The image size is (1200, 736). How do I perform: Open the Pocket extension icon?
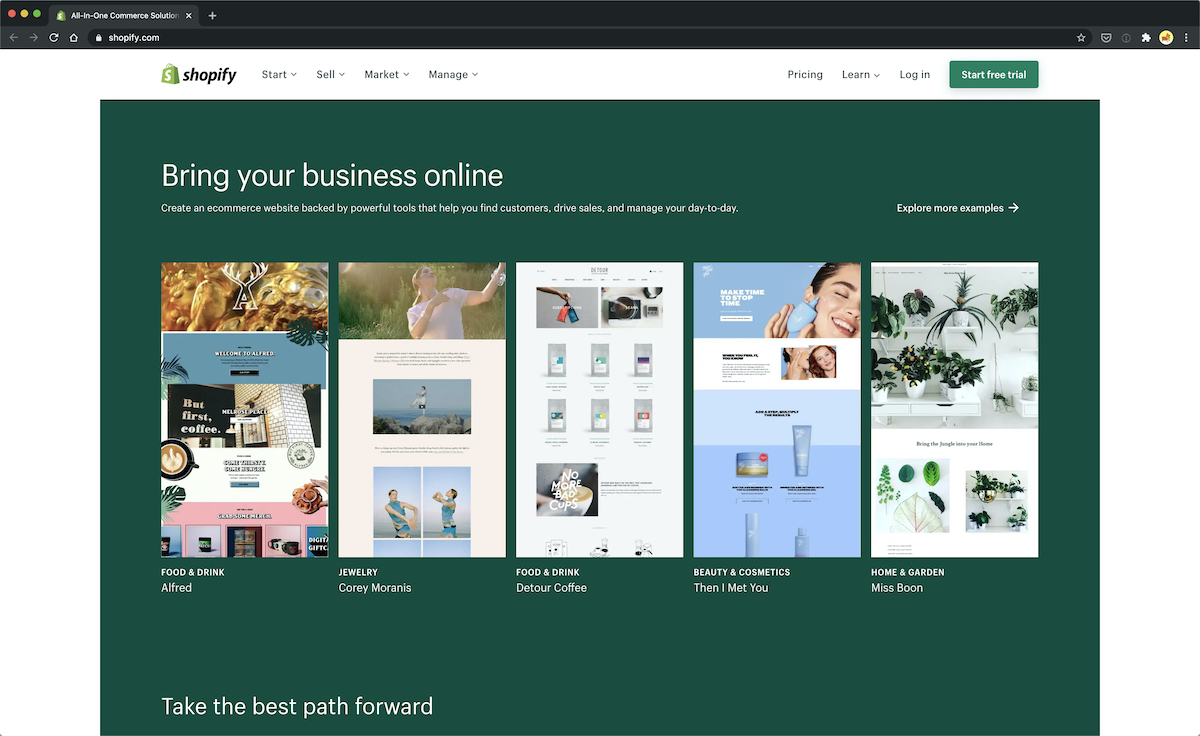[x=1107, y=37]
